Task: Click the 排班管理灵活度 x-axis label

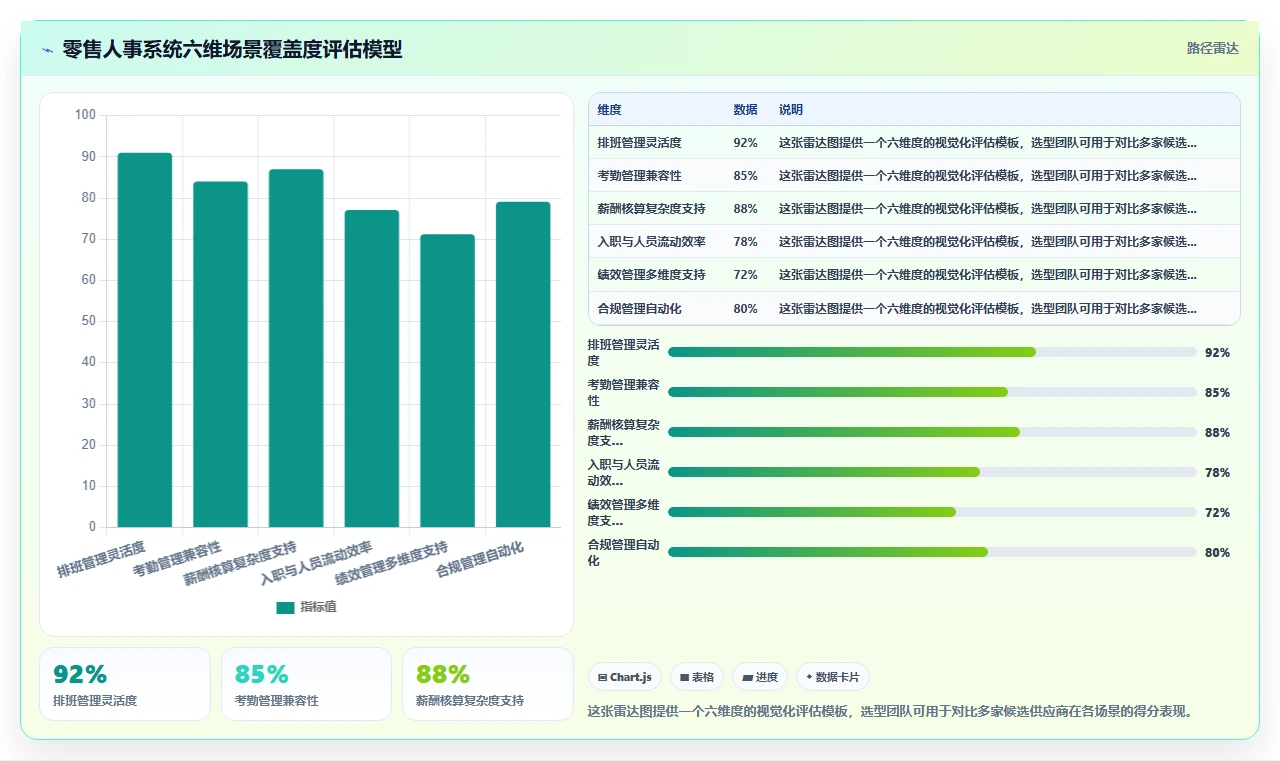Action: point(101,559)
